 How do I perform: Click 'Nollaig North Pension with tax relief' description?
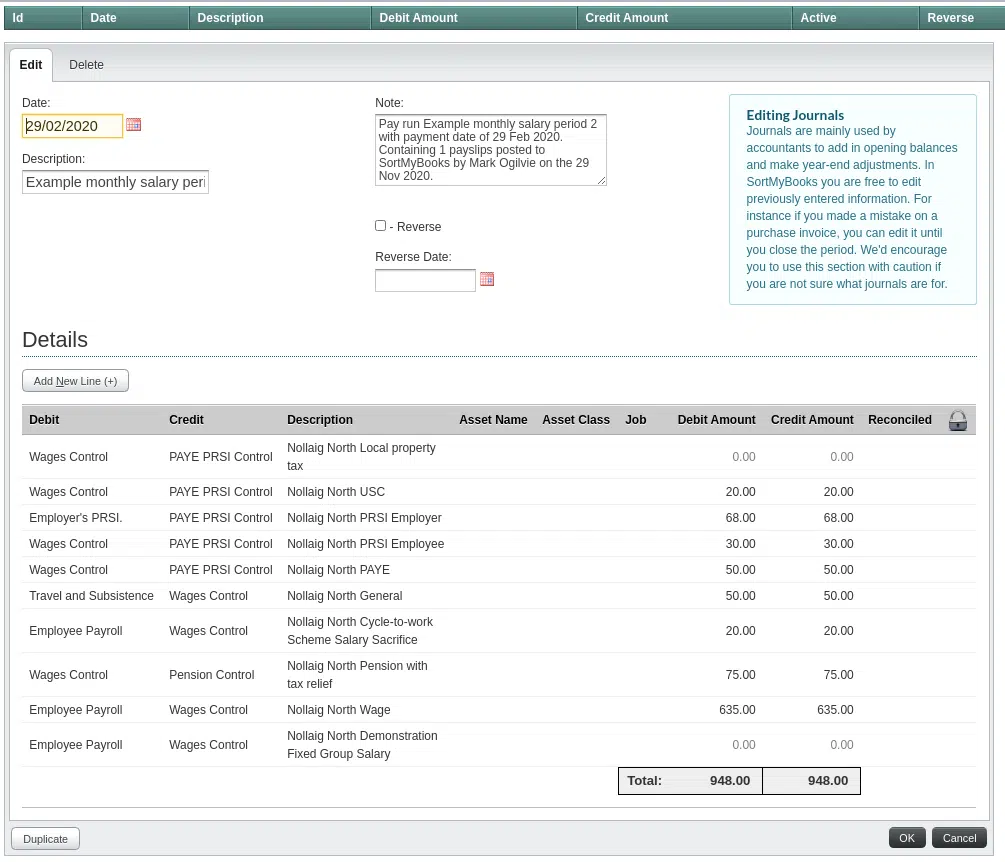coord(357,675)
